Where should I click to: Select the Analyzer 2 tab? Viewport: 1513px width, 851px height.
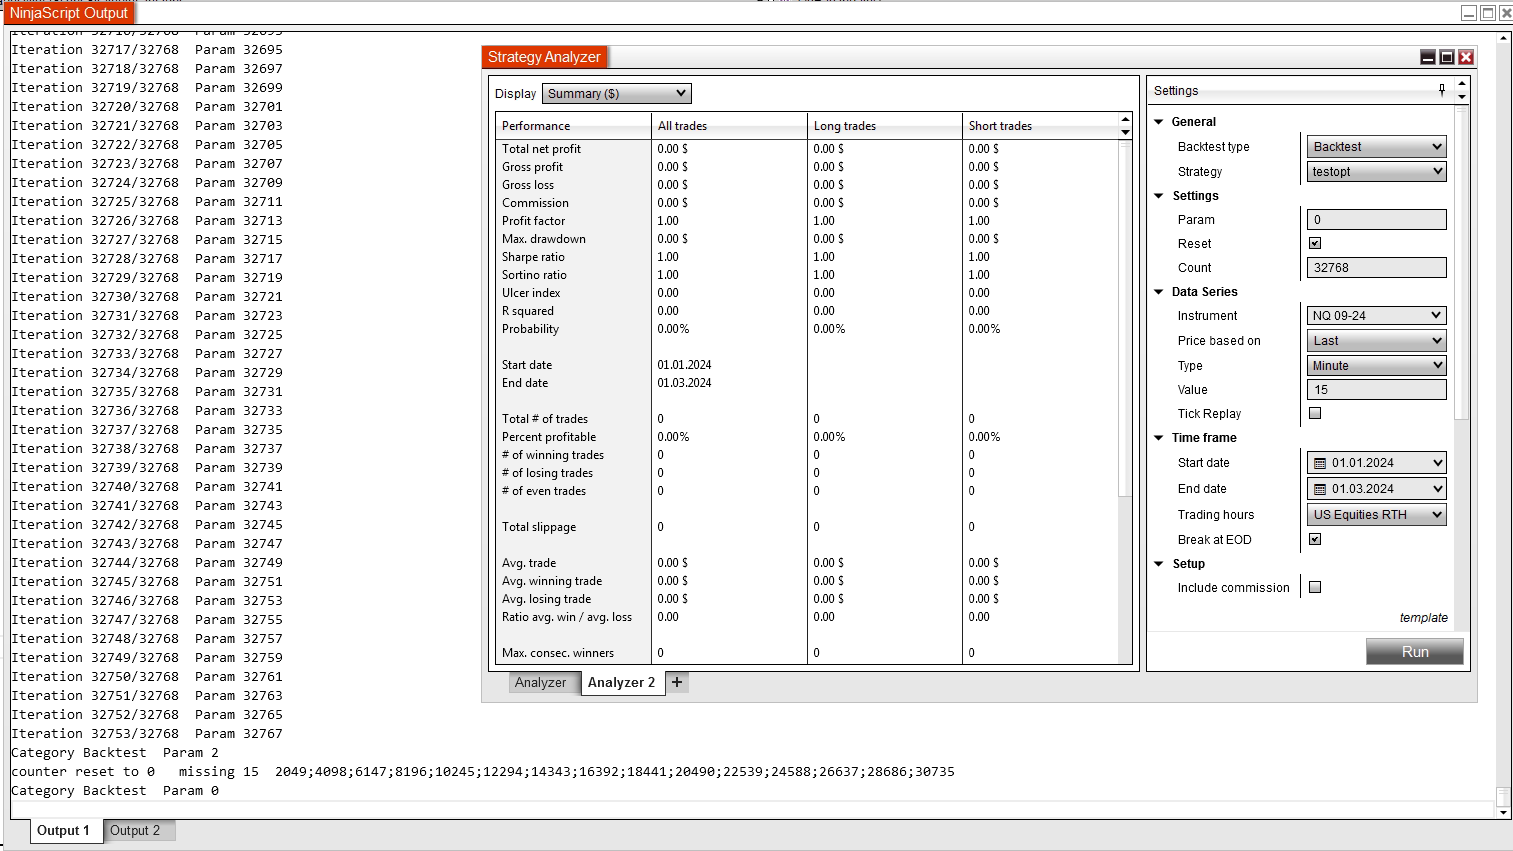click(x=622, y=682)
